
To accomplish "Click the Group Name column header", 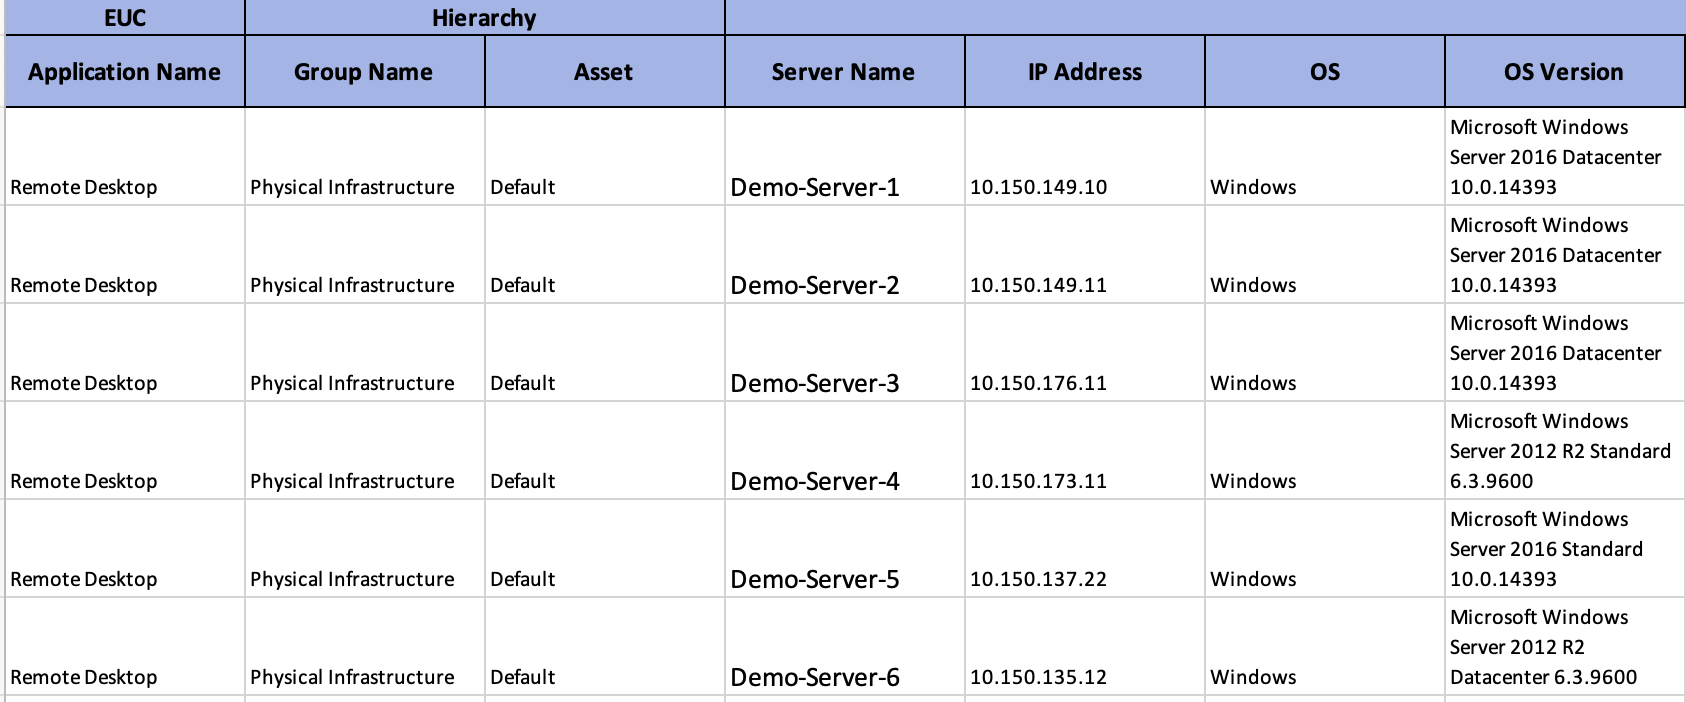I will click(x=364, y=72).
